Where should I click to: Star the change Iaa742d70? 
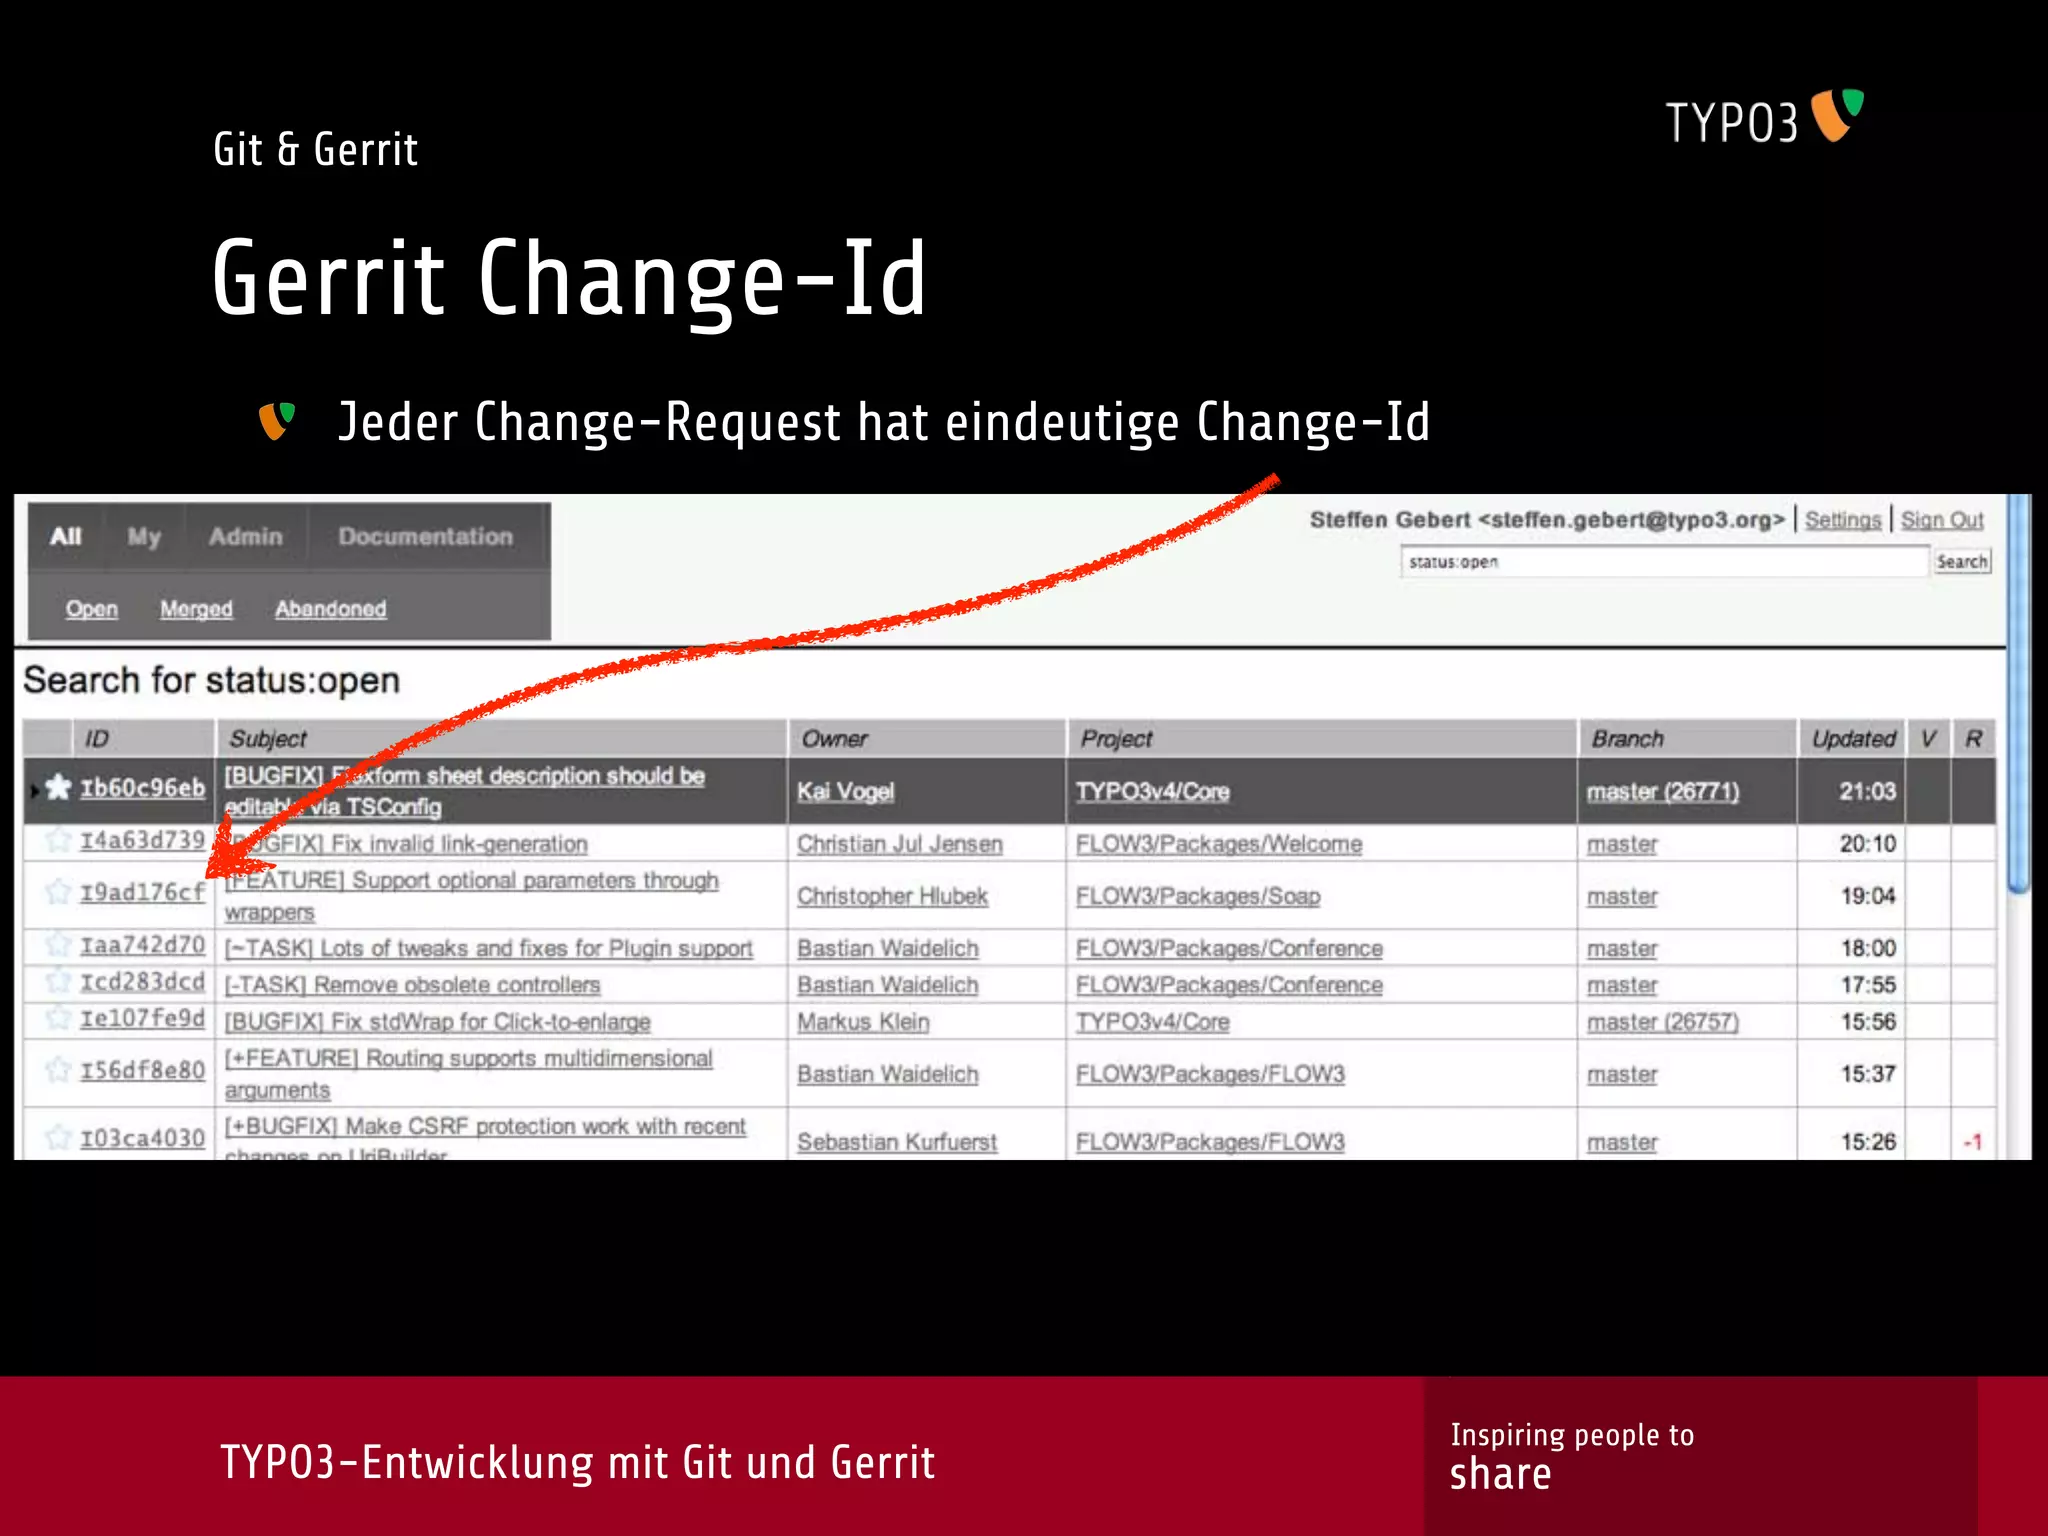59,944
